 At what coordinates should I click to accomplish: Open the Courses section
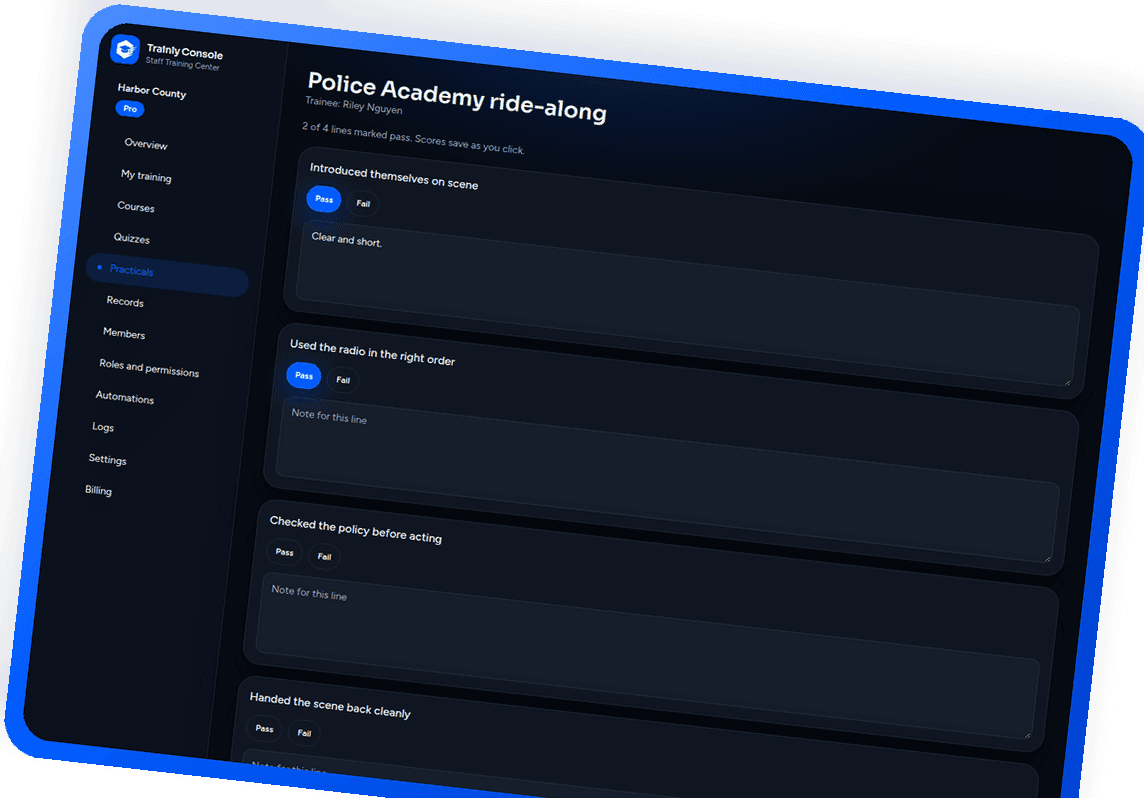[136, 206]
